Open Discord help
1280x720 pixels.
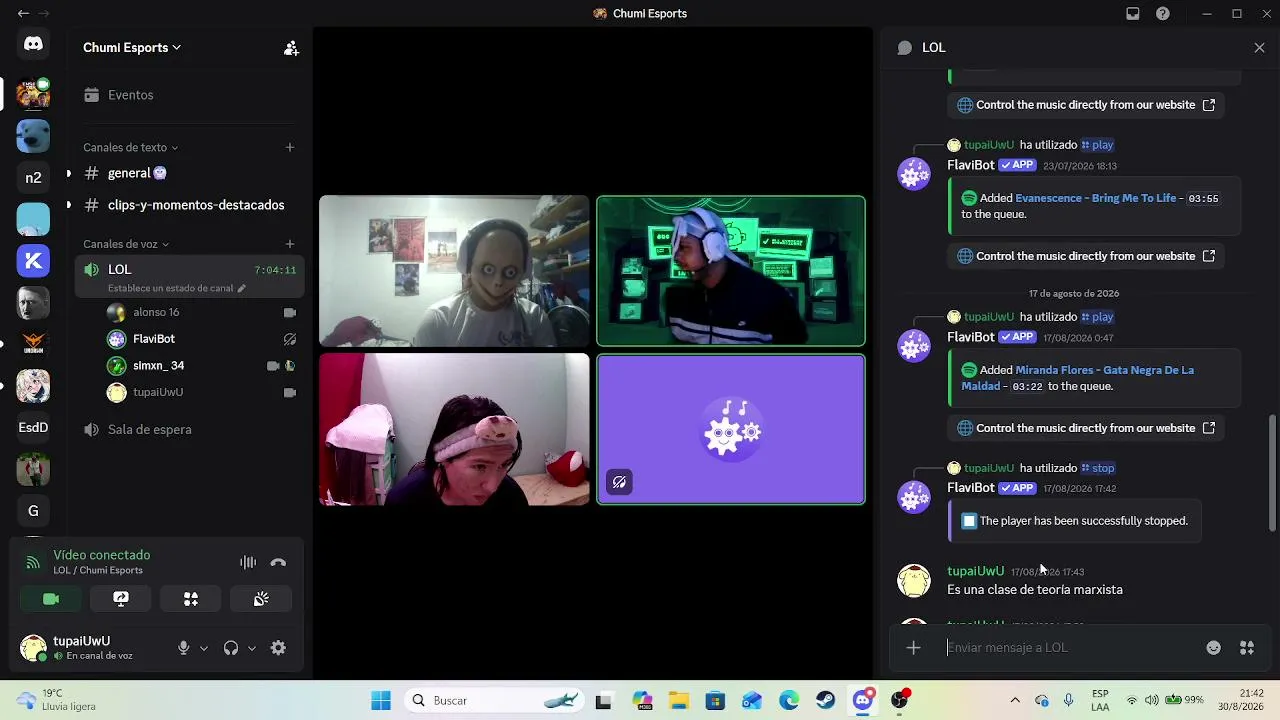1163,14
